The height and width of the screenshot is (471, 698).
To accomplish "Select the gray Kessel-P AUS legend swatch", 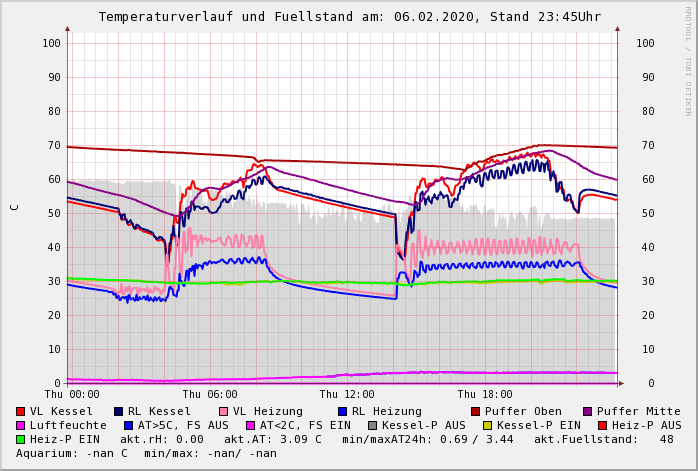I will coord(372,425).
